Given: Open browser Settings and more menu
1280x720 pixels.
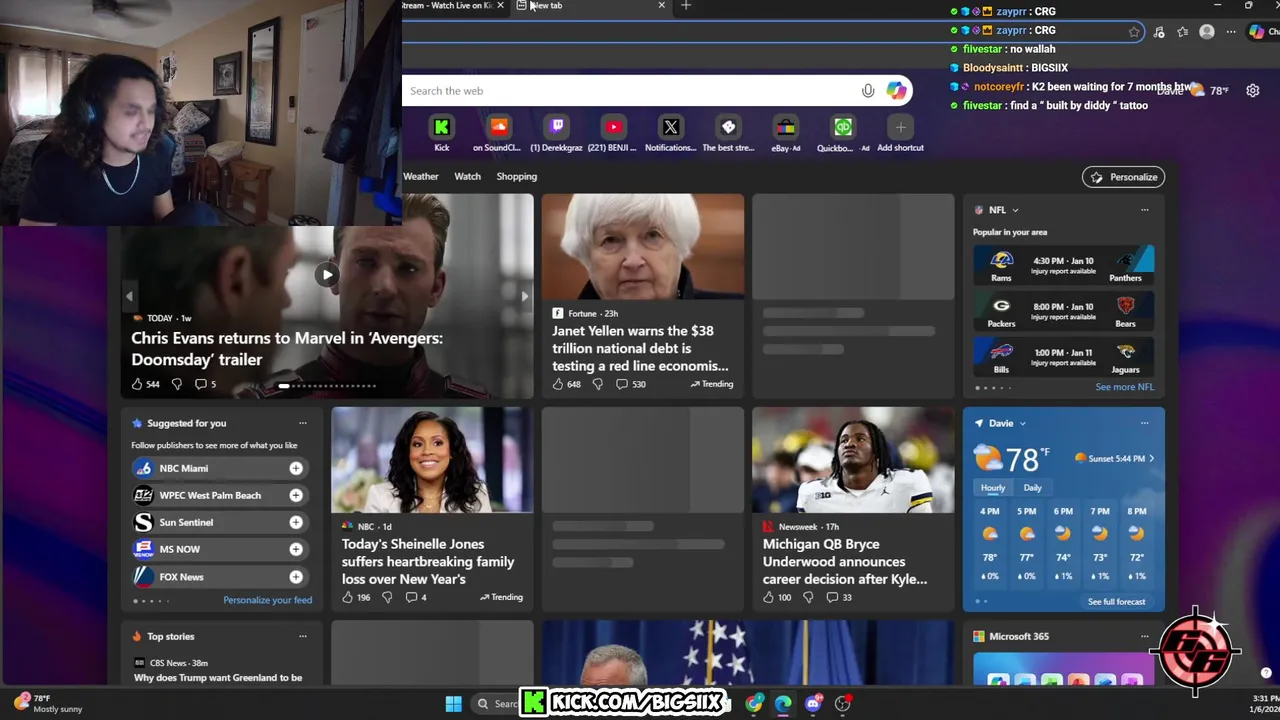Looking at the screenshot, I should (1231, 32).
